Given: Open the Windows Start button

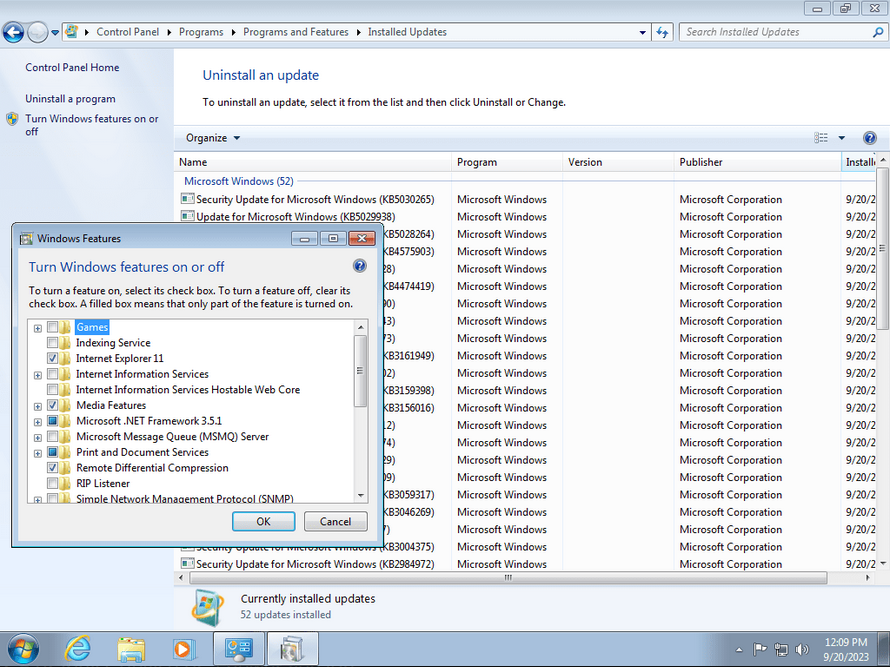Looking at the screenshot, I should tap(23, 649).
